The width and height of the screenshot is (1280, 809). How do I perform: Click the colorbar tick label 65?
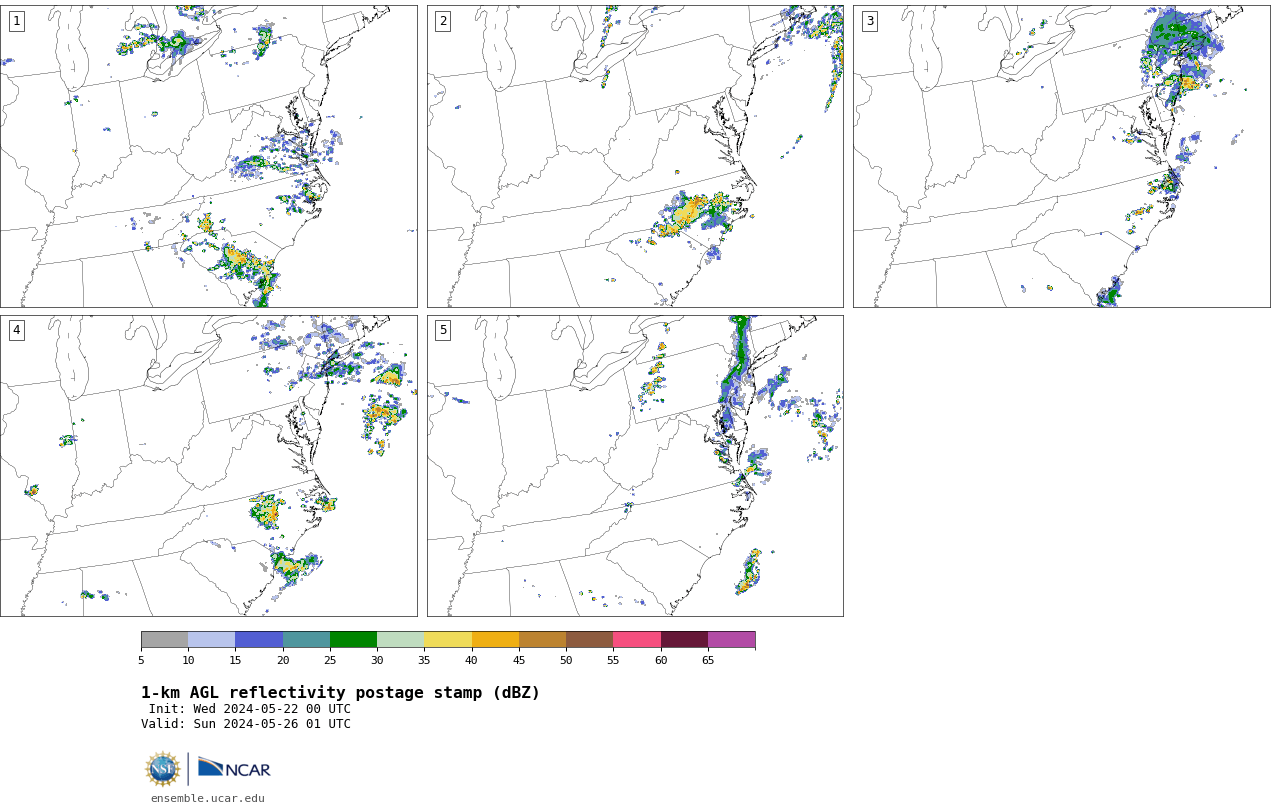(x=708, y=660)
